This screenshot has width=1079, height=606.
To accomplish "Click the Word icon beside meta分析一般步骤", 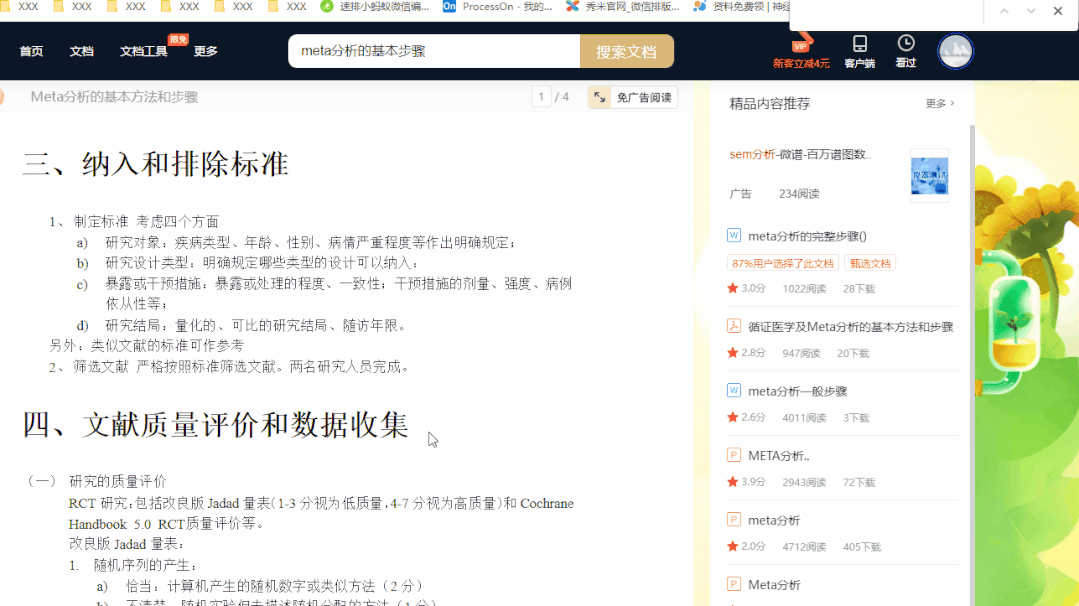I will [x=734, y=391].
